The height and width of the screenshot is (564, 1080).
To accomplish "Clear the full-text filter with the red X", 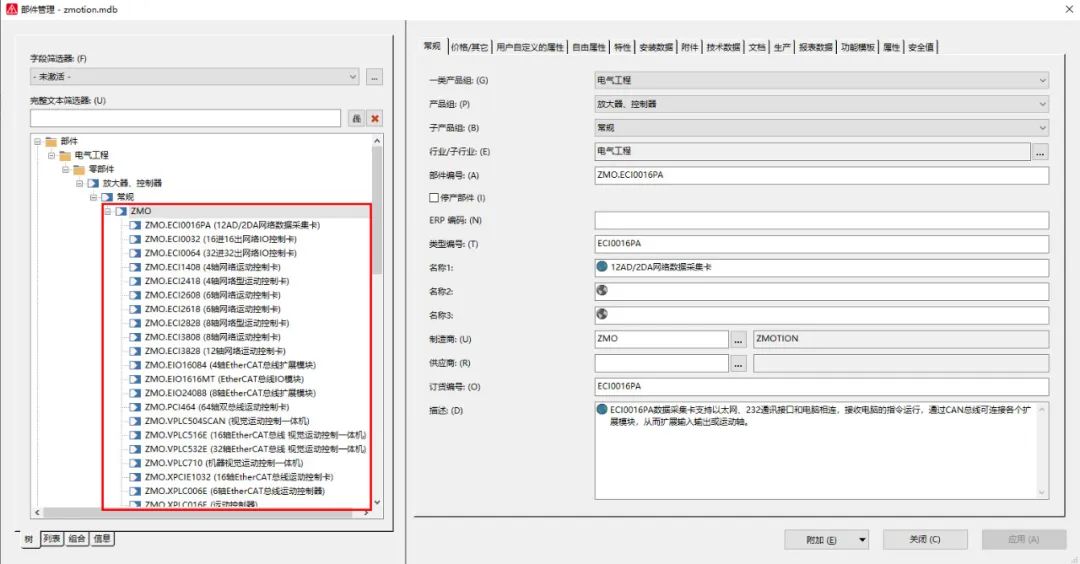I will coord(375,118).
